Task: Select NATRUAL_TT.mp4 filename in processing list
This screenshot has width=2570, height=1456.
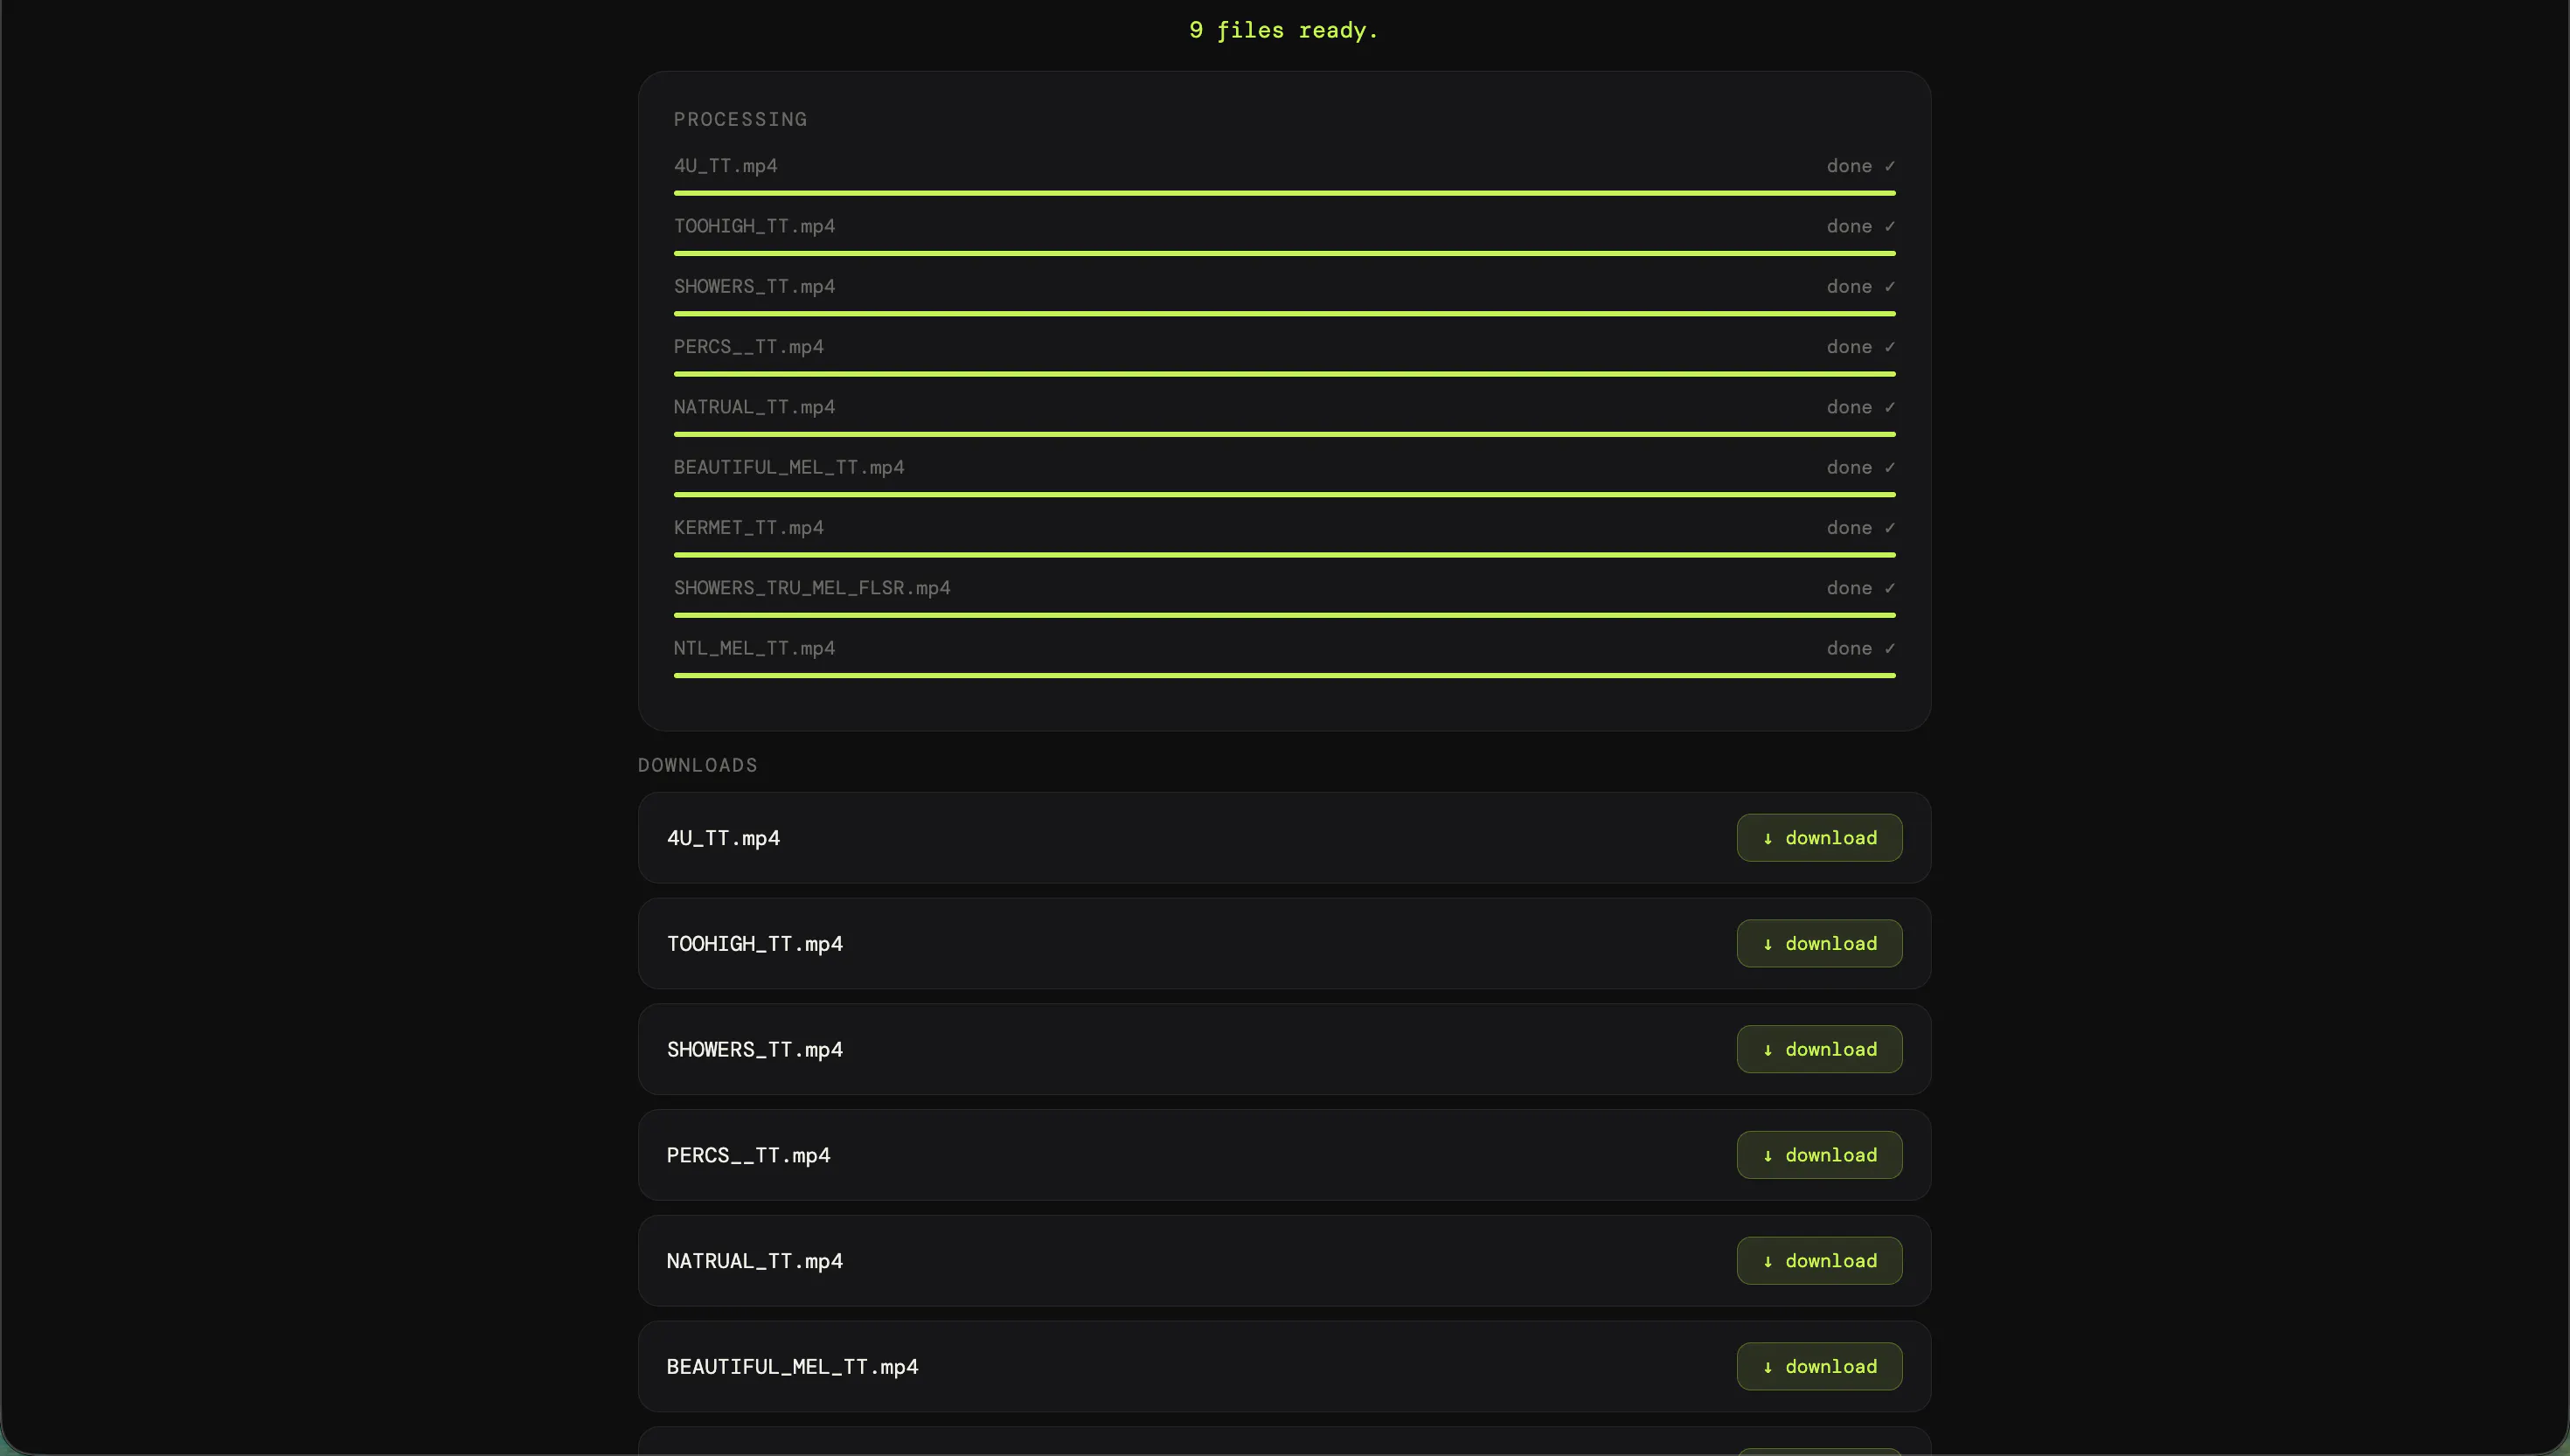Action: point(754,407)
